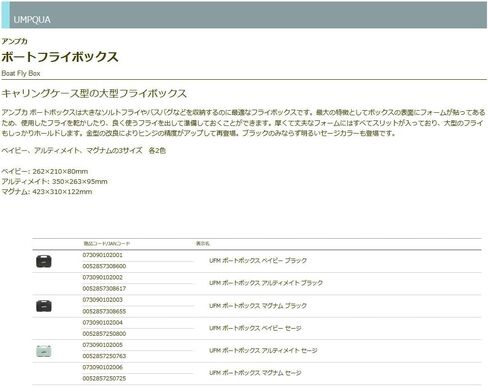Click UFM ボートボックス アルティメイト ブラック name
This screenshot has width=488, height=386.
coord(266,283)
